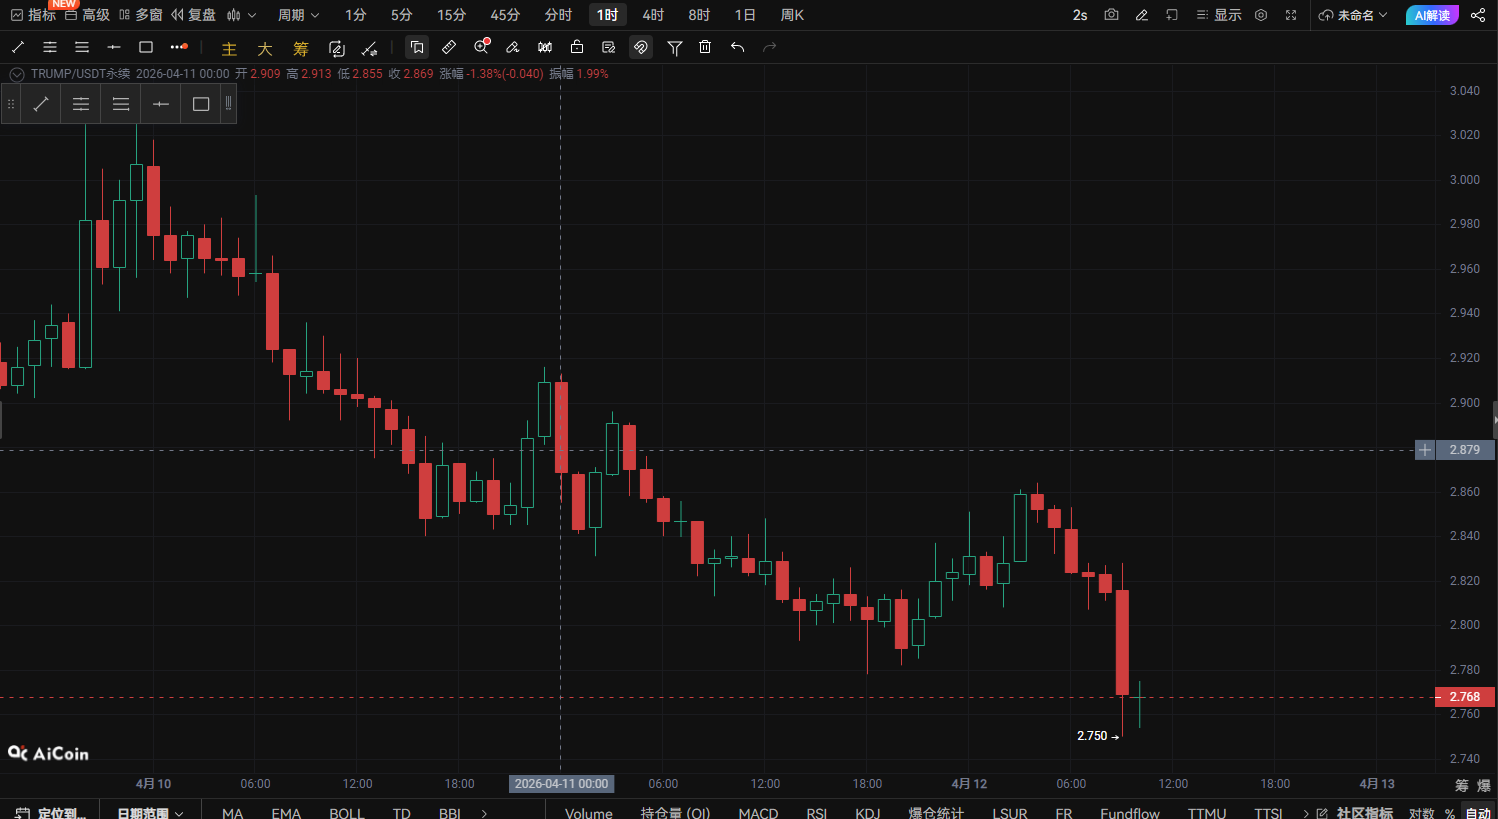This screenshot has width=1498, height=819.
Task: Pick the trend line in floating toolbar
Action: (41, 104)
